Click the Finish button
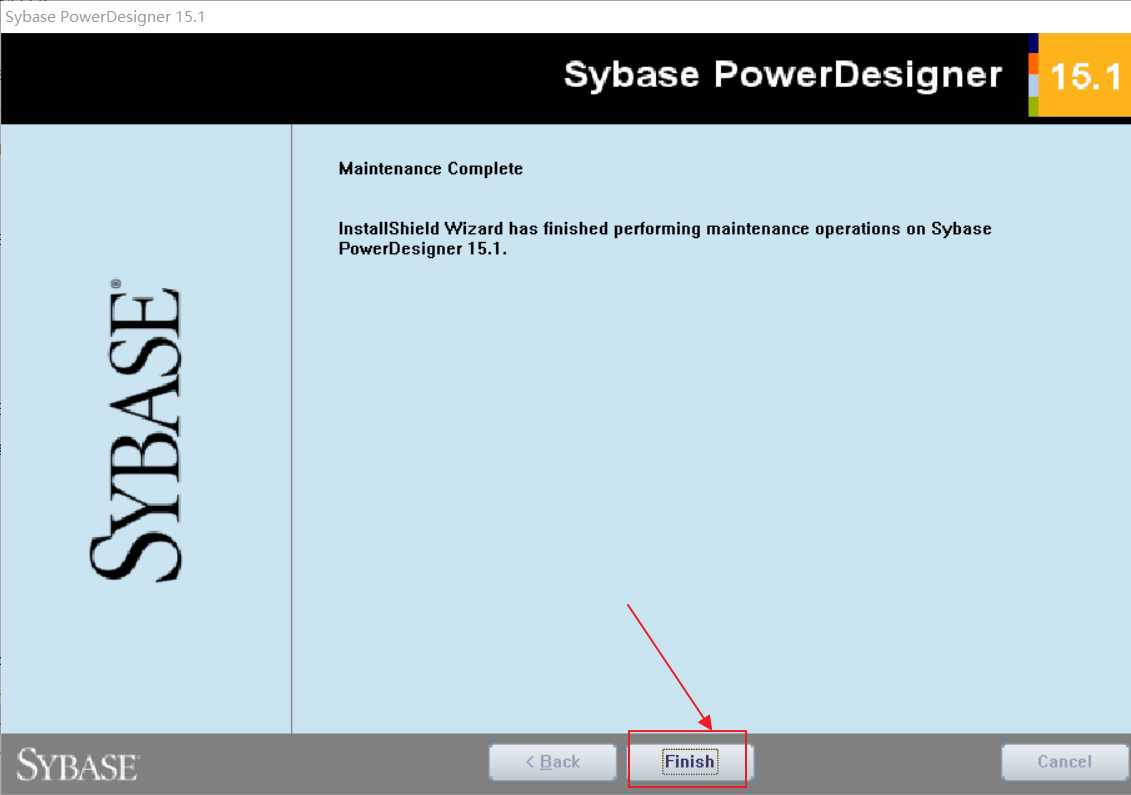1131x795 pixels. 690,762
